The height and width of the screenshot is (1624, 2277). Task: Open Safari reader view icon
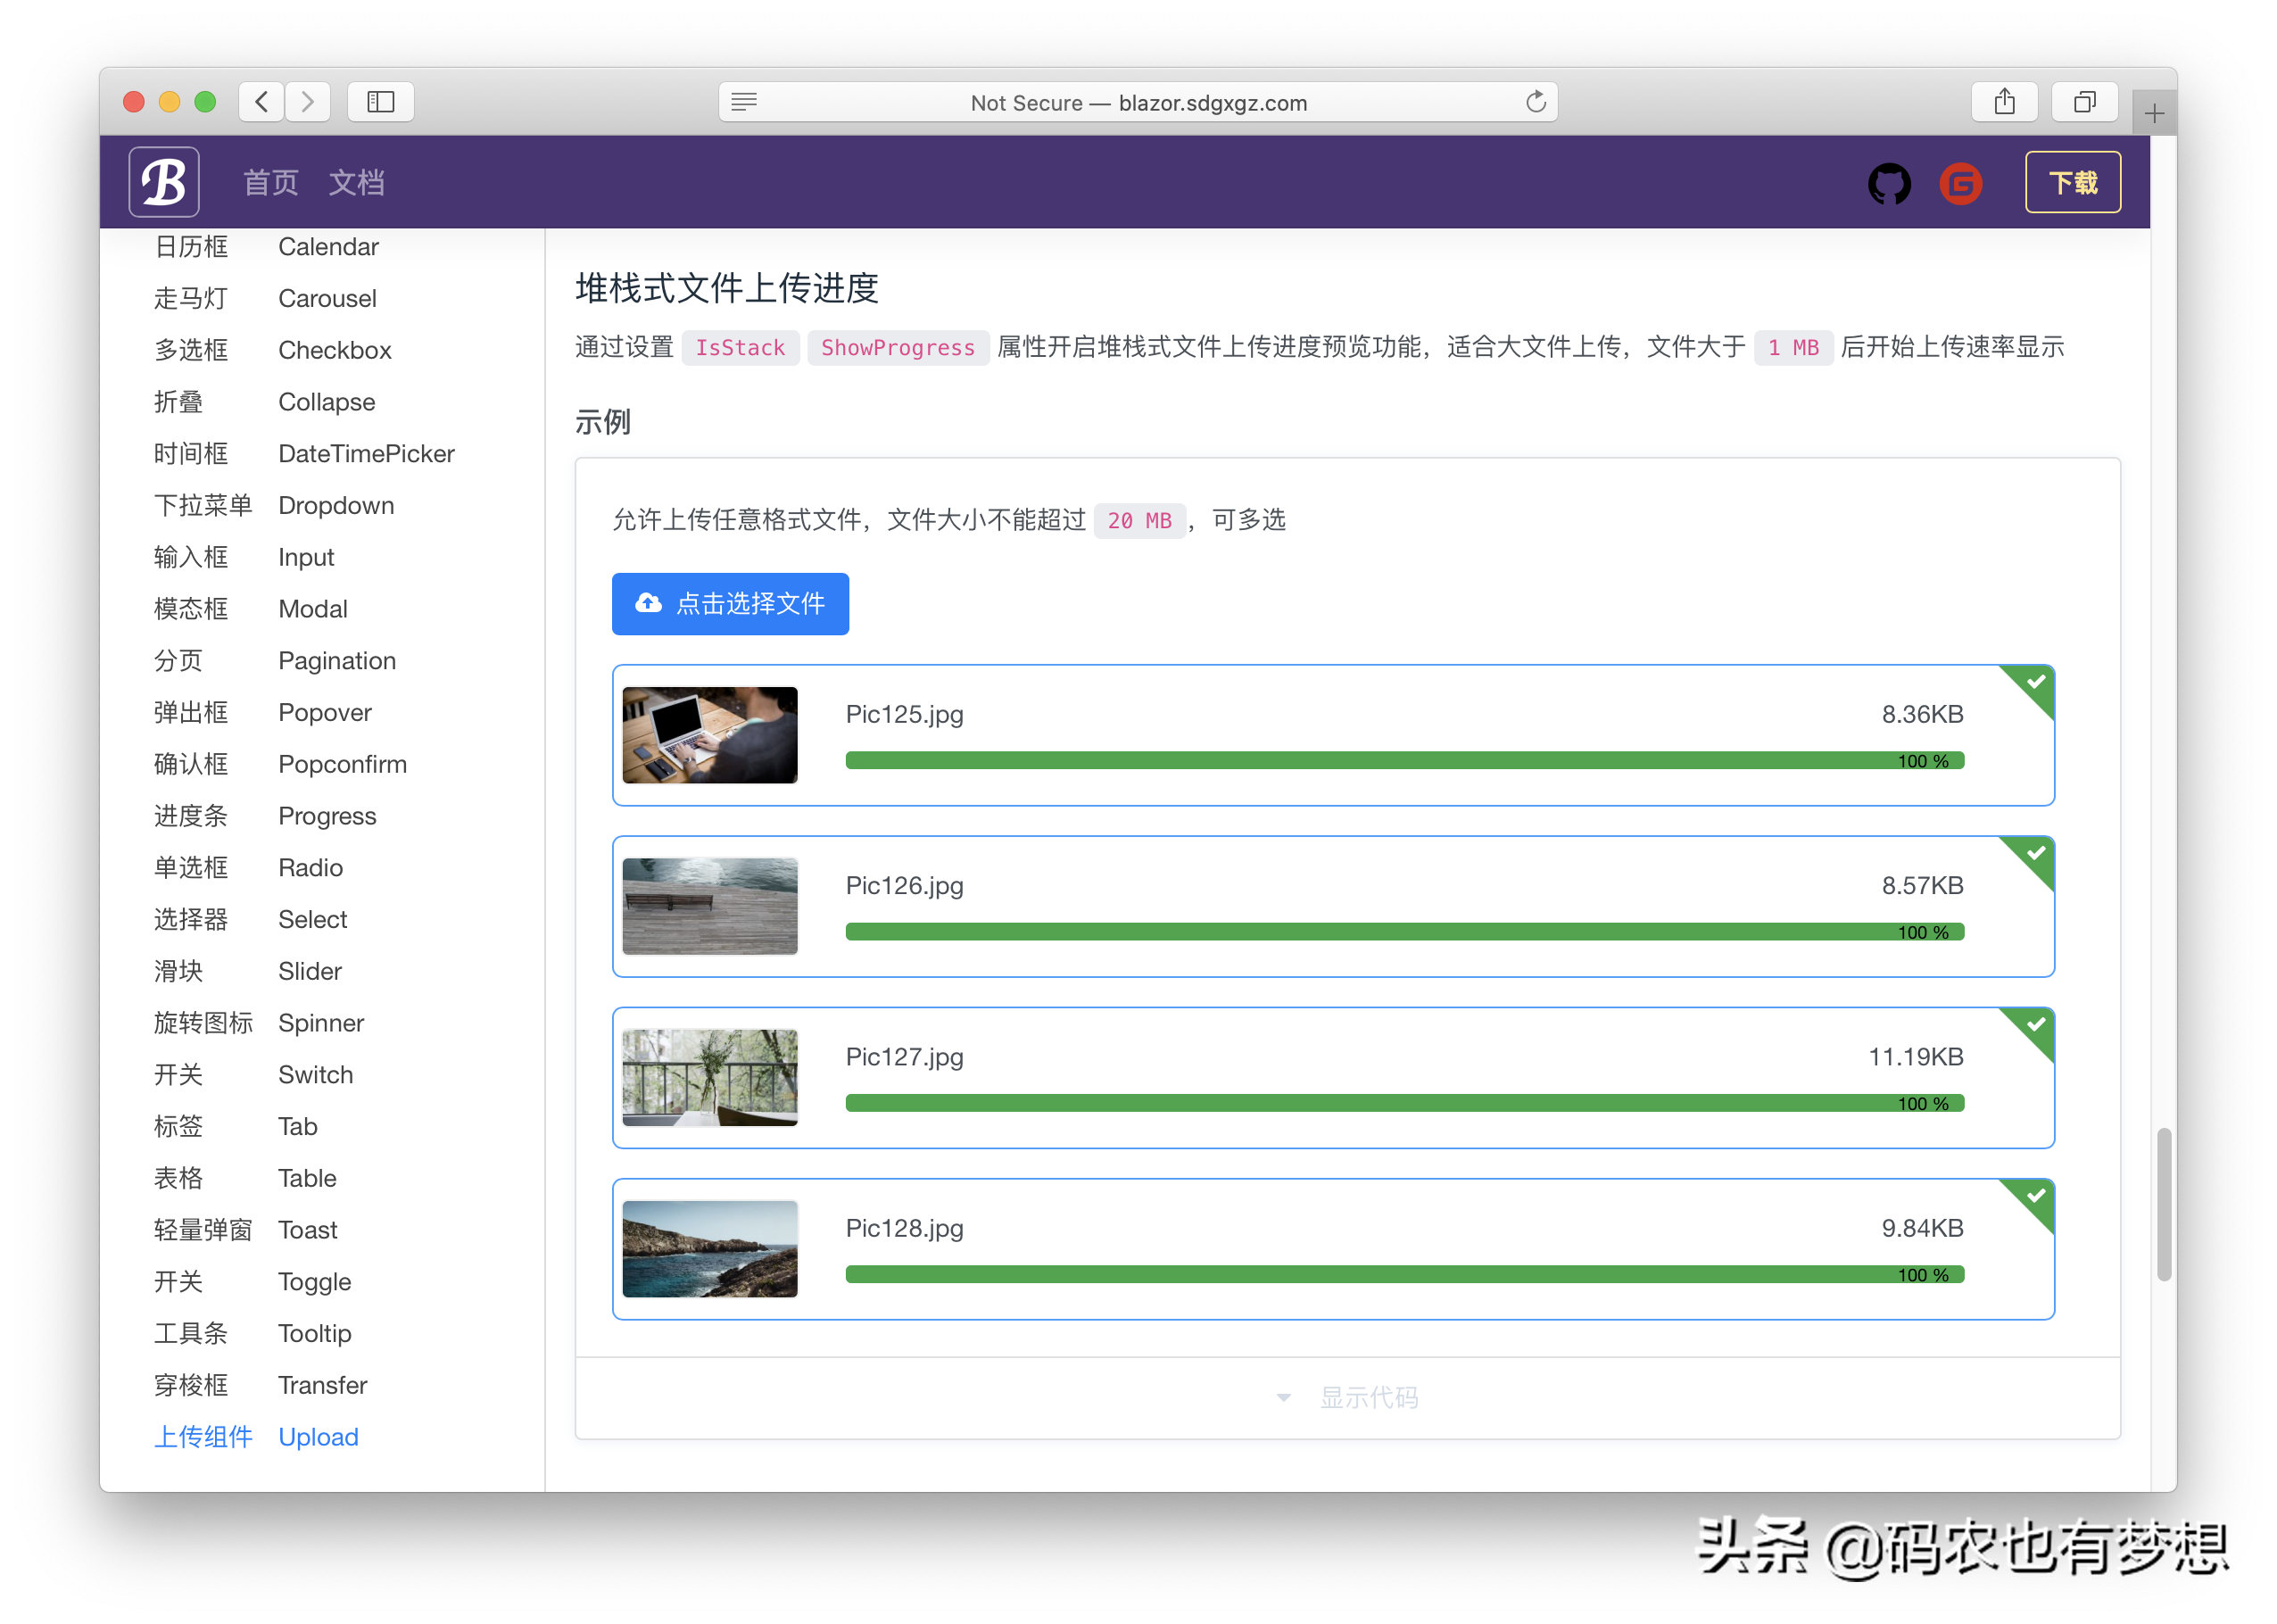pos(744,102)
